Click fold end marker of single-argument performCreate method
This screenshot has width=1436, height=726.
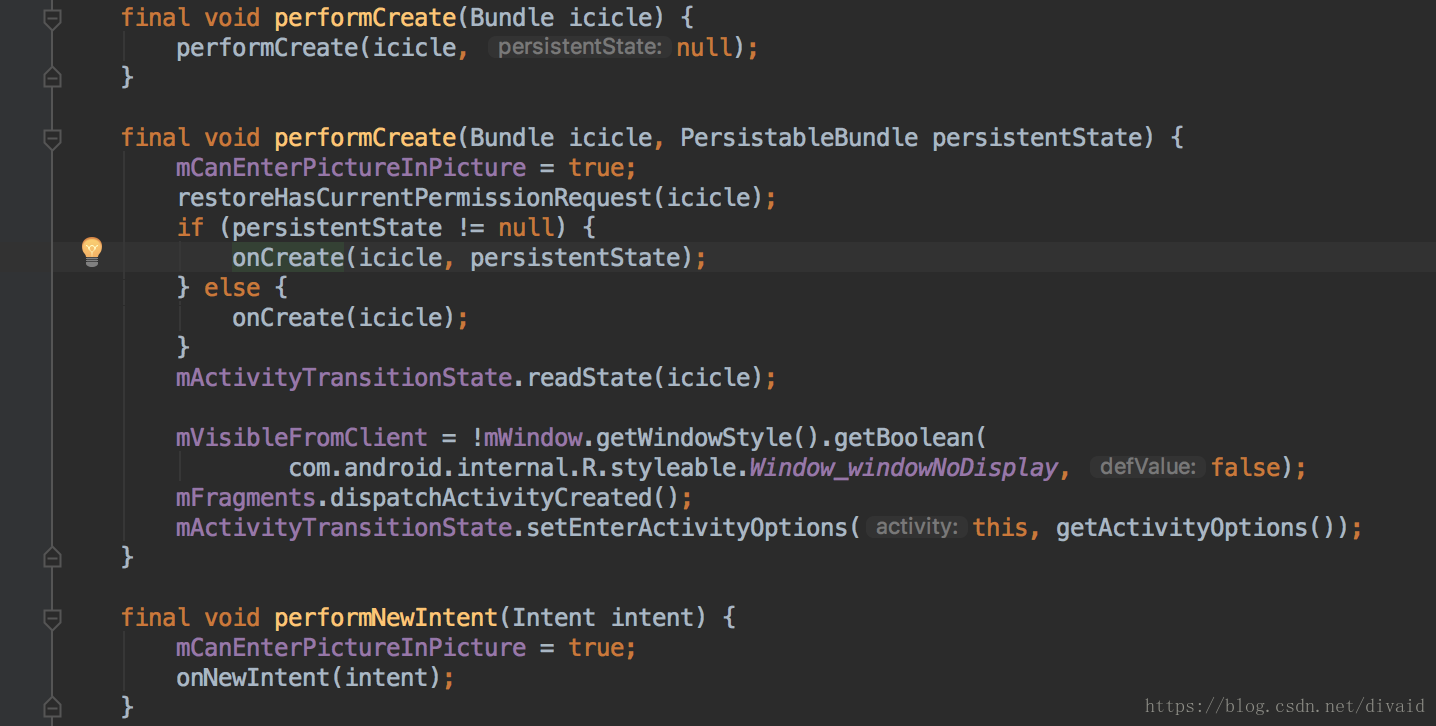click(53, 77)
